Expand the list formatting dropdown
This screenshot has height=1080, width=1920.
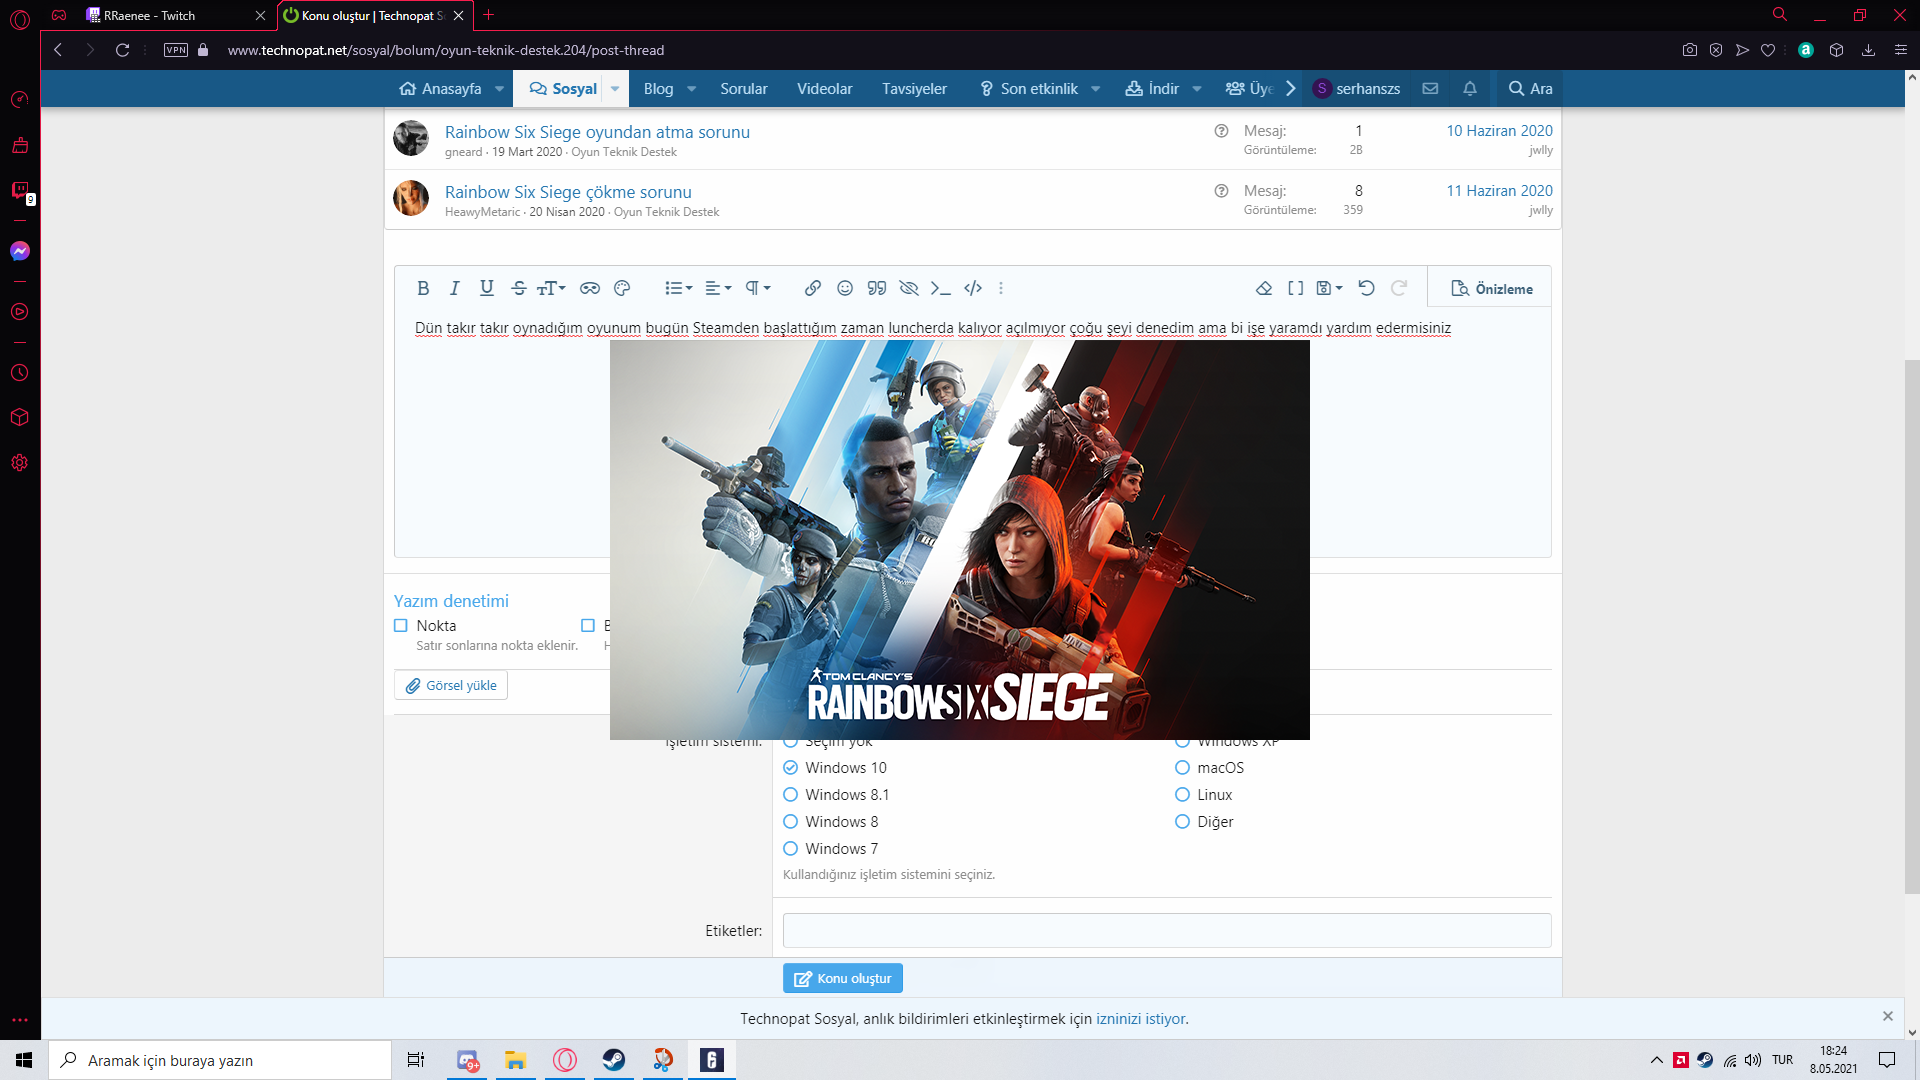679,288
